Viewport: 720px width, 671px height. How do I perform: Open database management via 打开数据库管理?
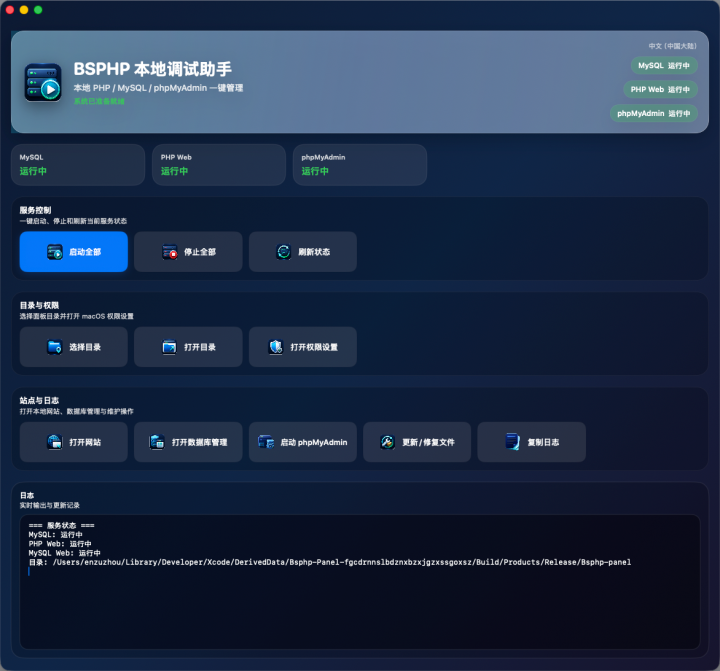click(x=188, y=442)
